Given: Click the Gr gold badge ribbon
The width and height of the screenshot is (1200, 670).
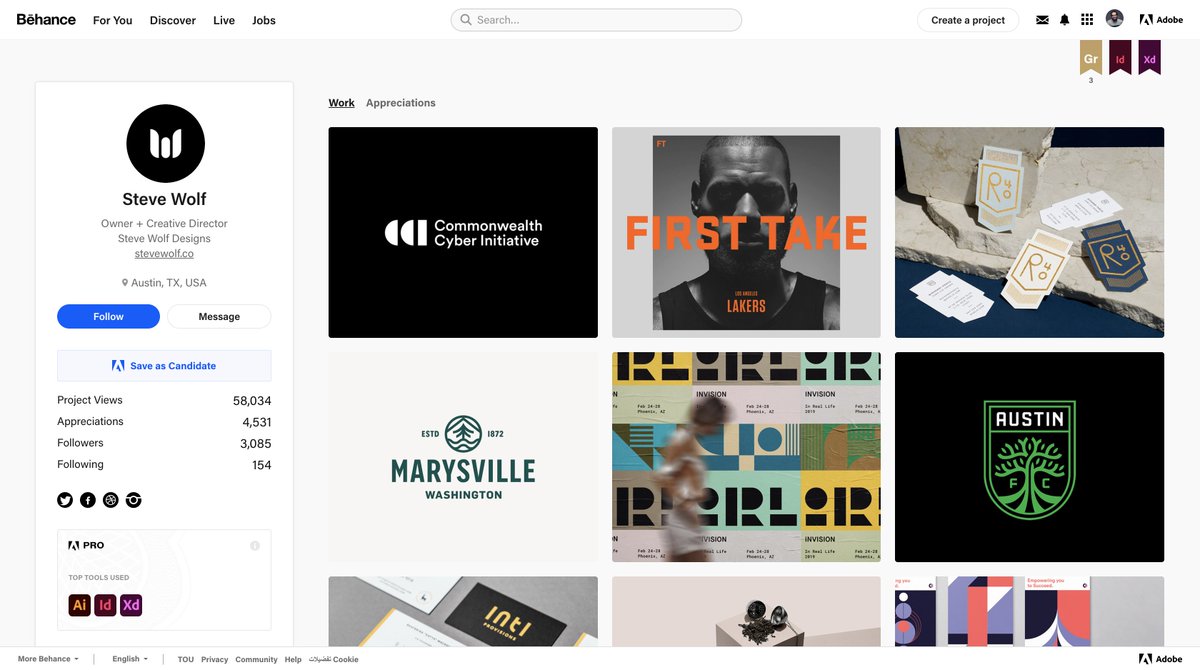Looking at the screenshot, I should (x=1091, y=57).
